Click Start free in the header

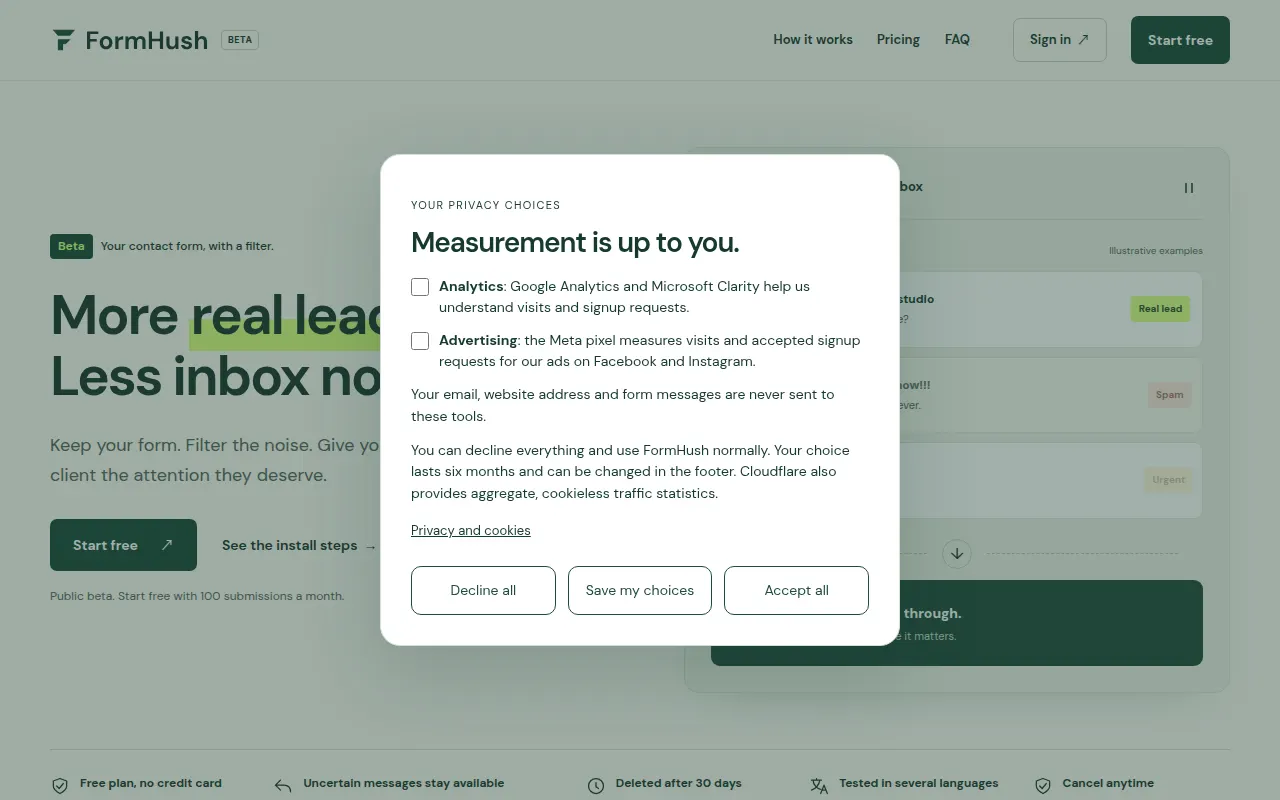pos(1180,40)
